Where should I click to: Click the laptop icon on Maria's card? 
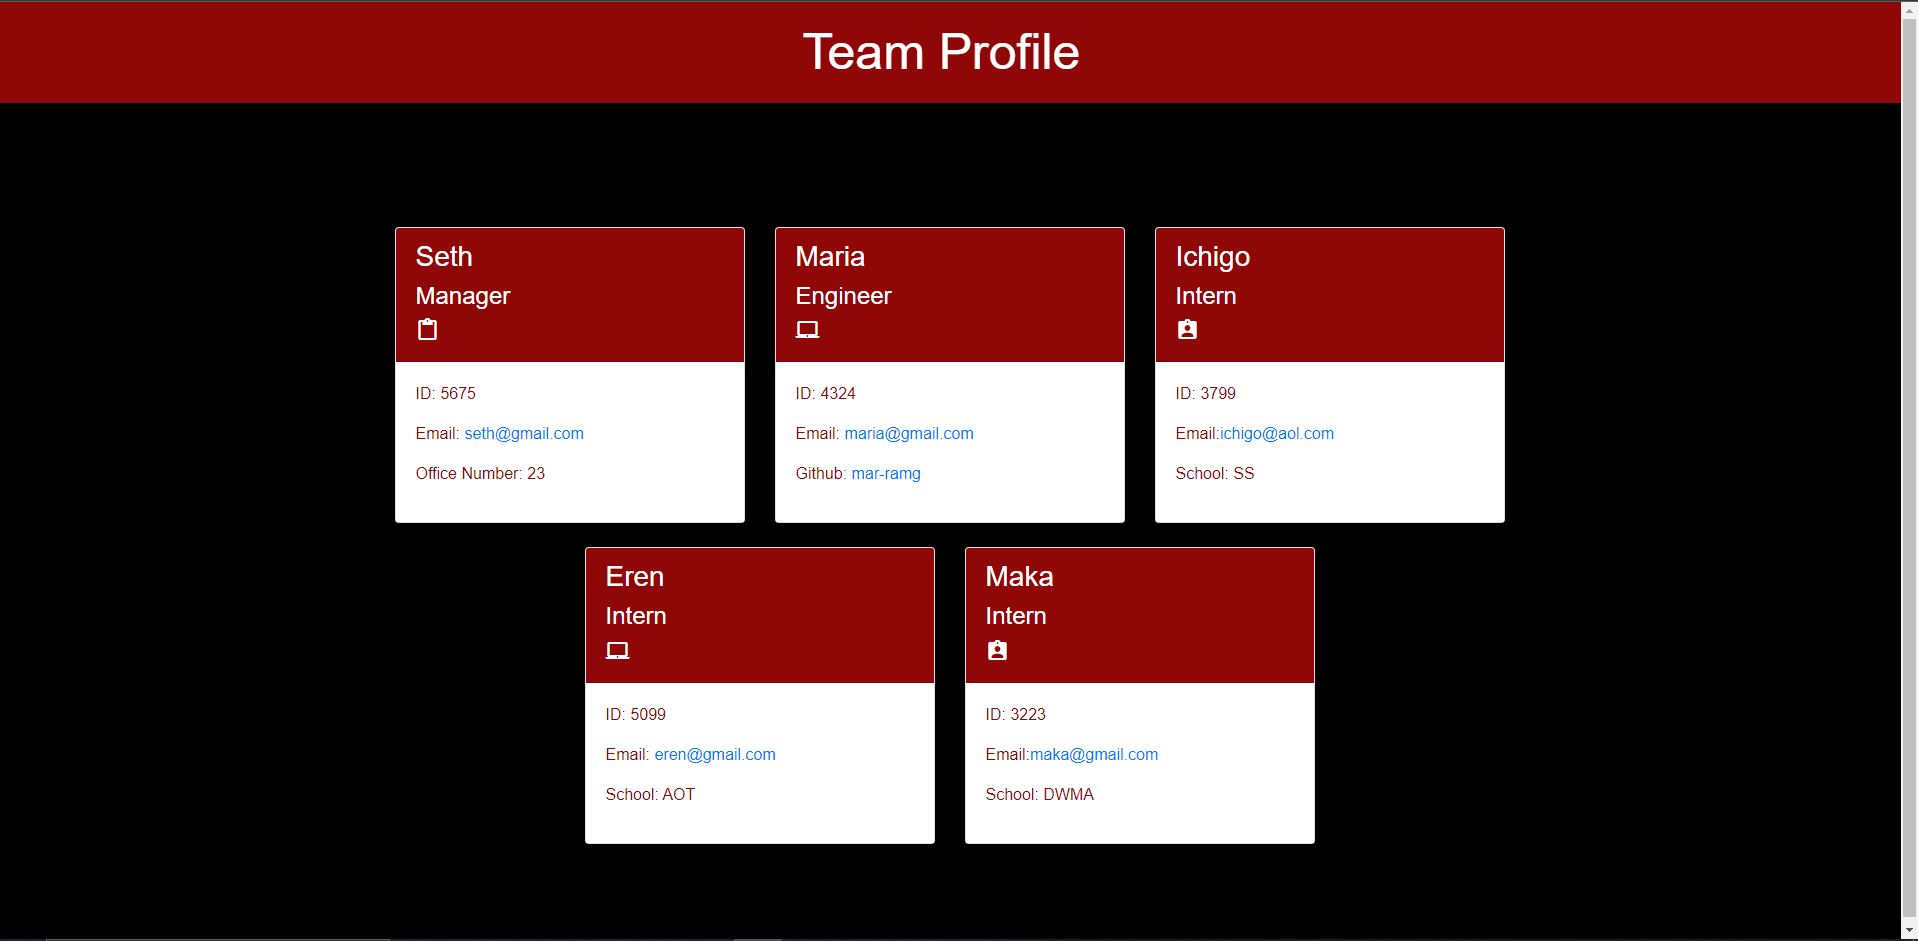tap(807, 329)
